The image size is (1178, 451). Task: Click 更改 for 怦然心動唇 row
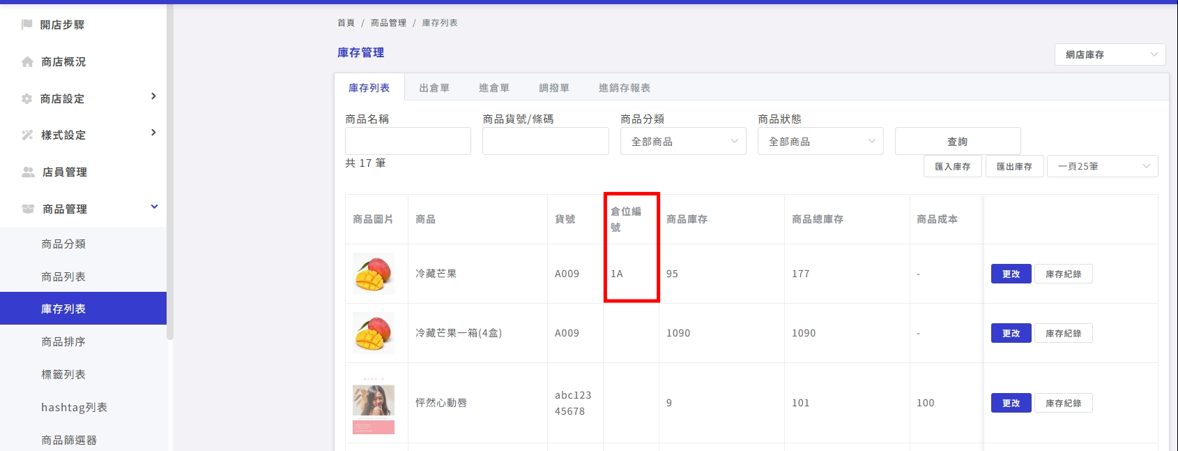1010,403
